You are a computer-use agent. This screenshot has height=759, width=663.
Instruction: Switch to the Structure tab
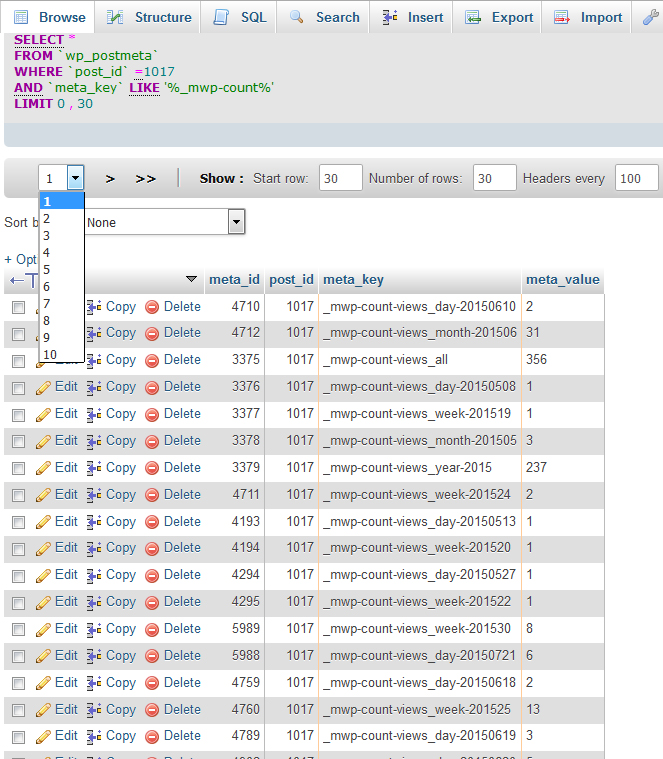click(x=149, y=17)
